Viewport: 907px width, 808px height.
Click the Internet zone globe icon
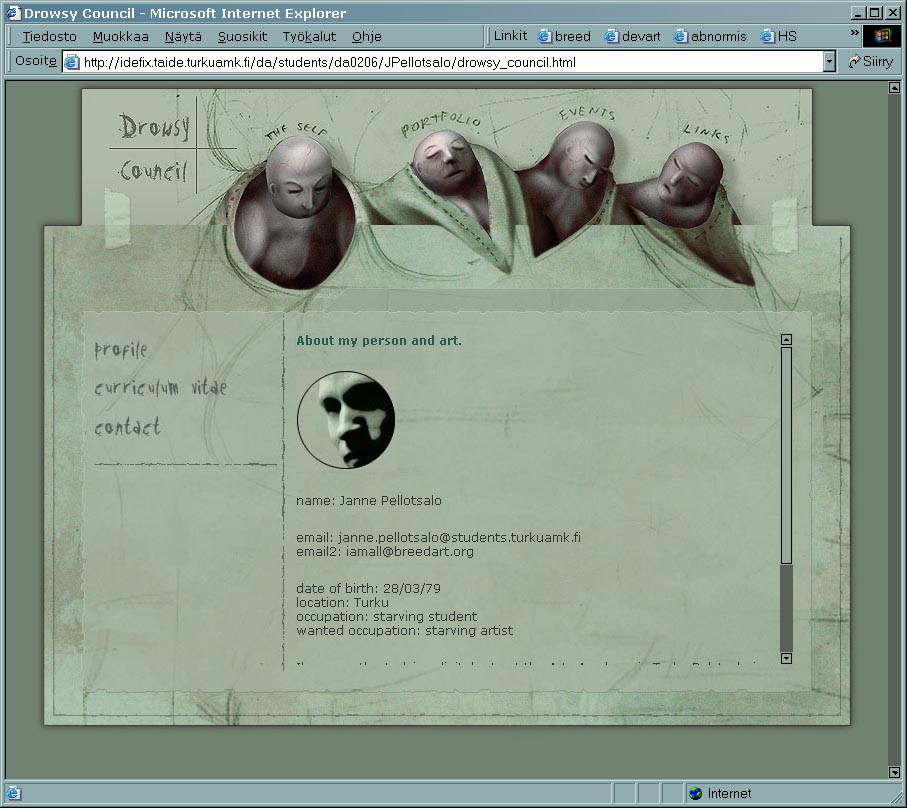pos(696,794)
